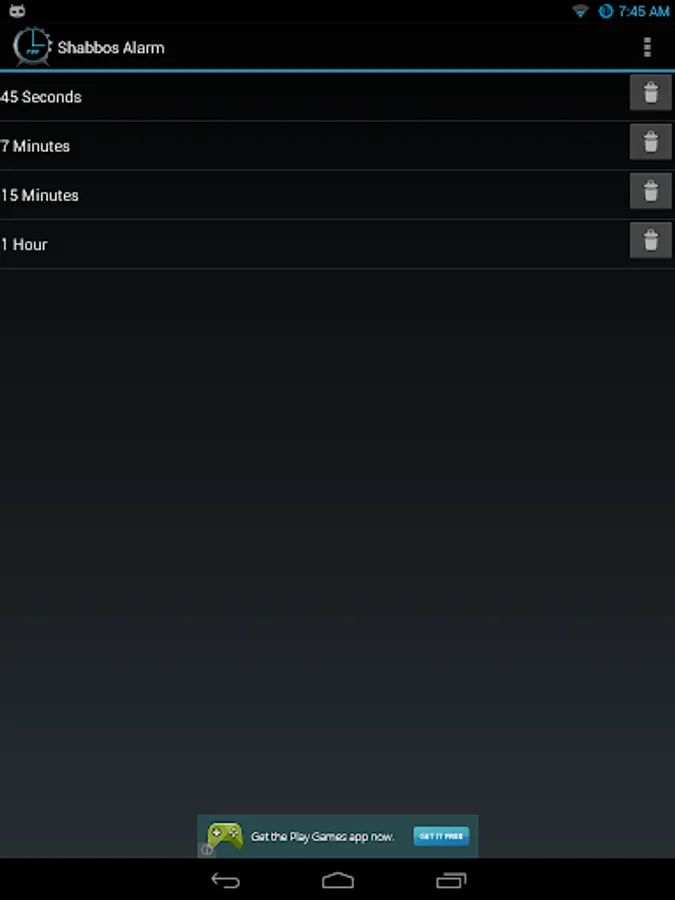Tap the 7:45 AM clock in status bar

coord(644,11)
